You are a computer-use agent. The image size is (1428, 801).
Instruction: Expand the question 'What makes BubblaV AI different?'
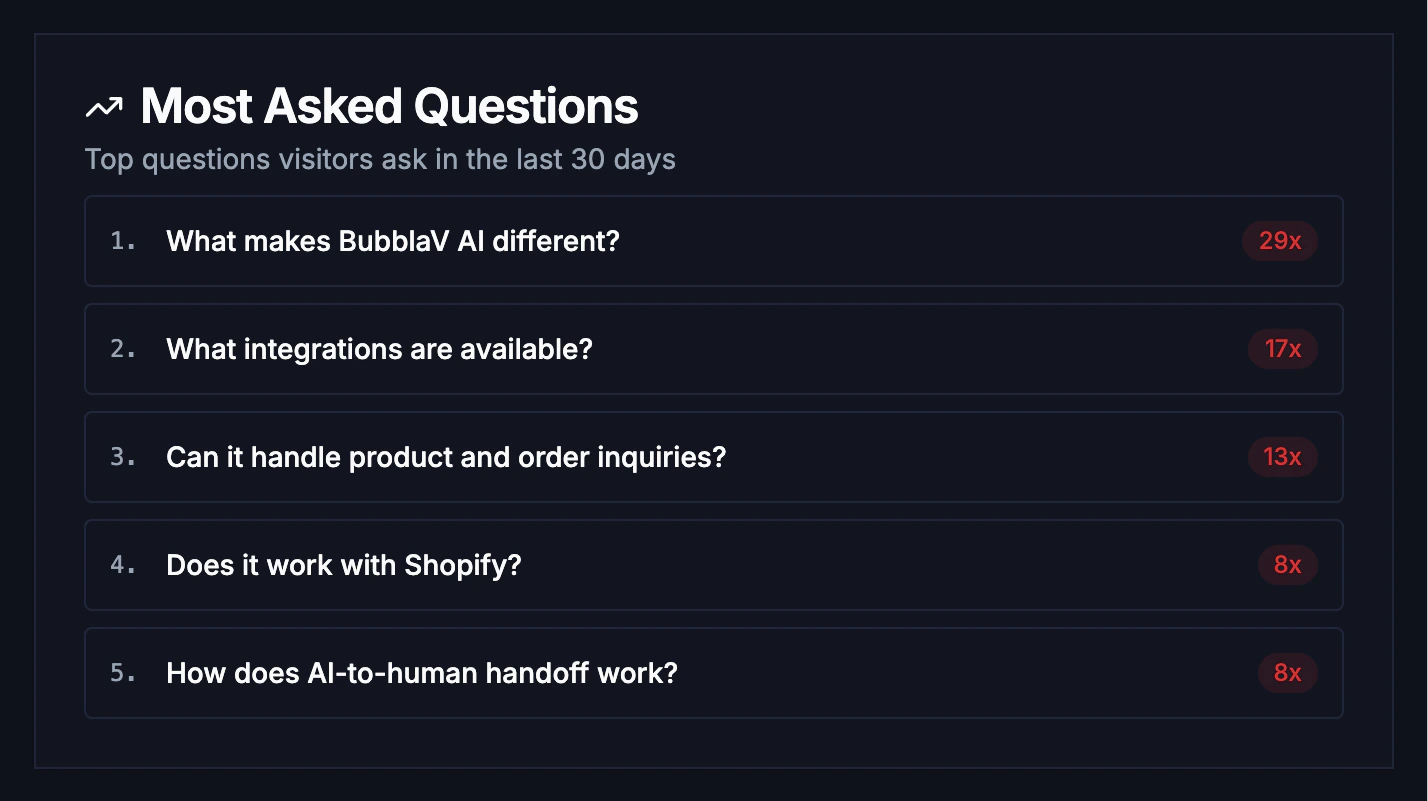click(392, 241)
